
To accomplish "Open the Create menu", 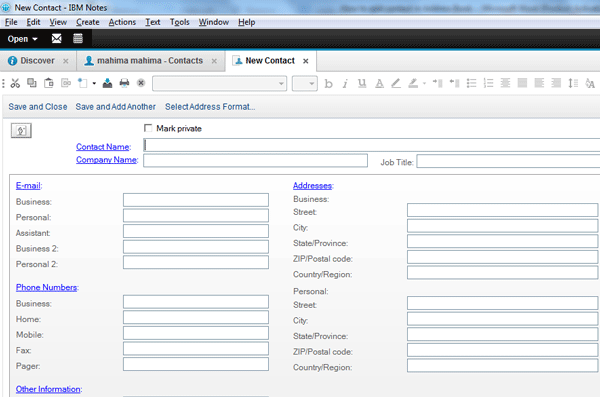I will pos(88,22).
